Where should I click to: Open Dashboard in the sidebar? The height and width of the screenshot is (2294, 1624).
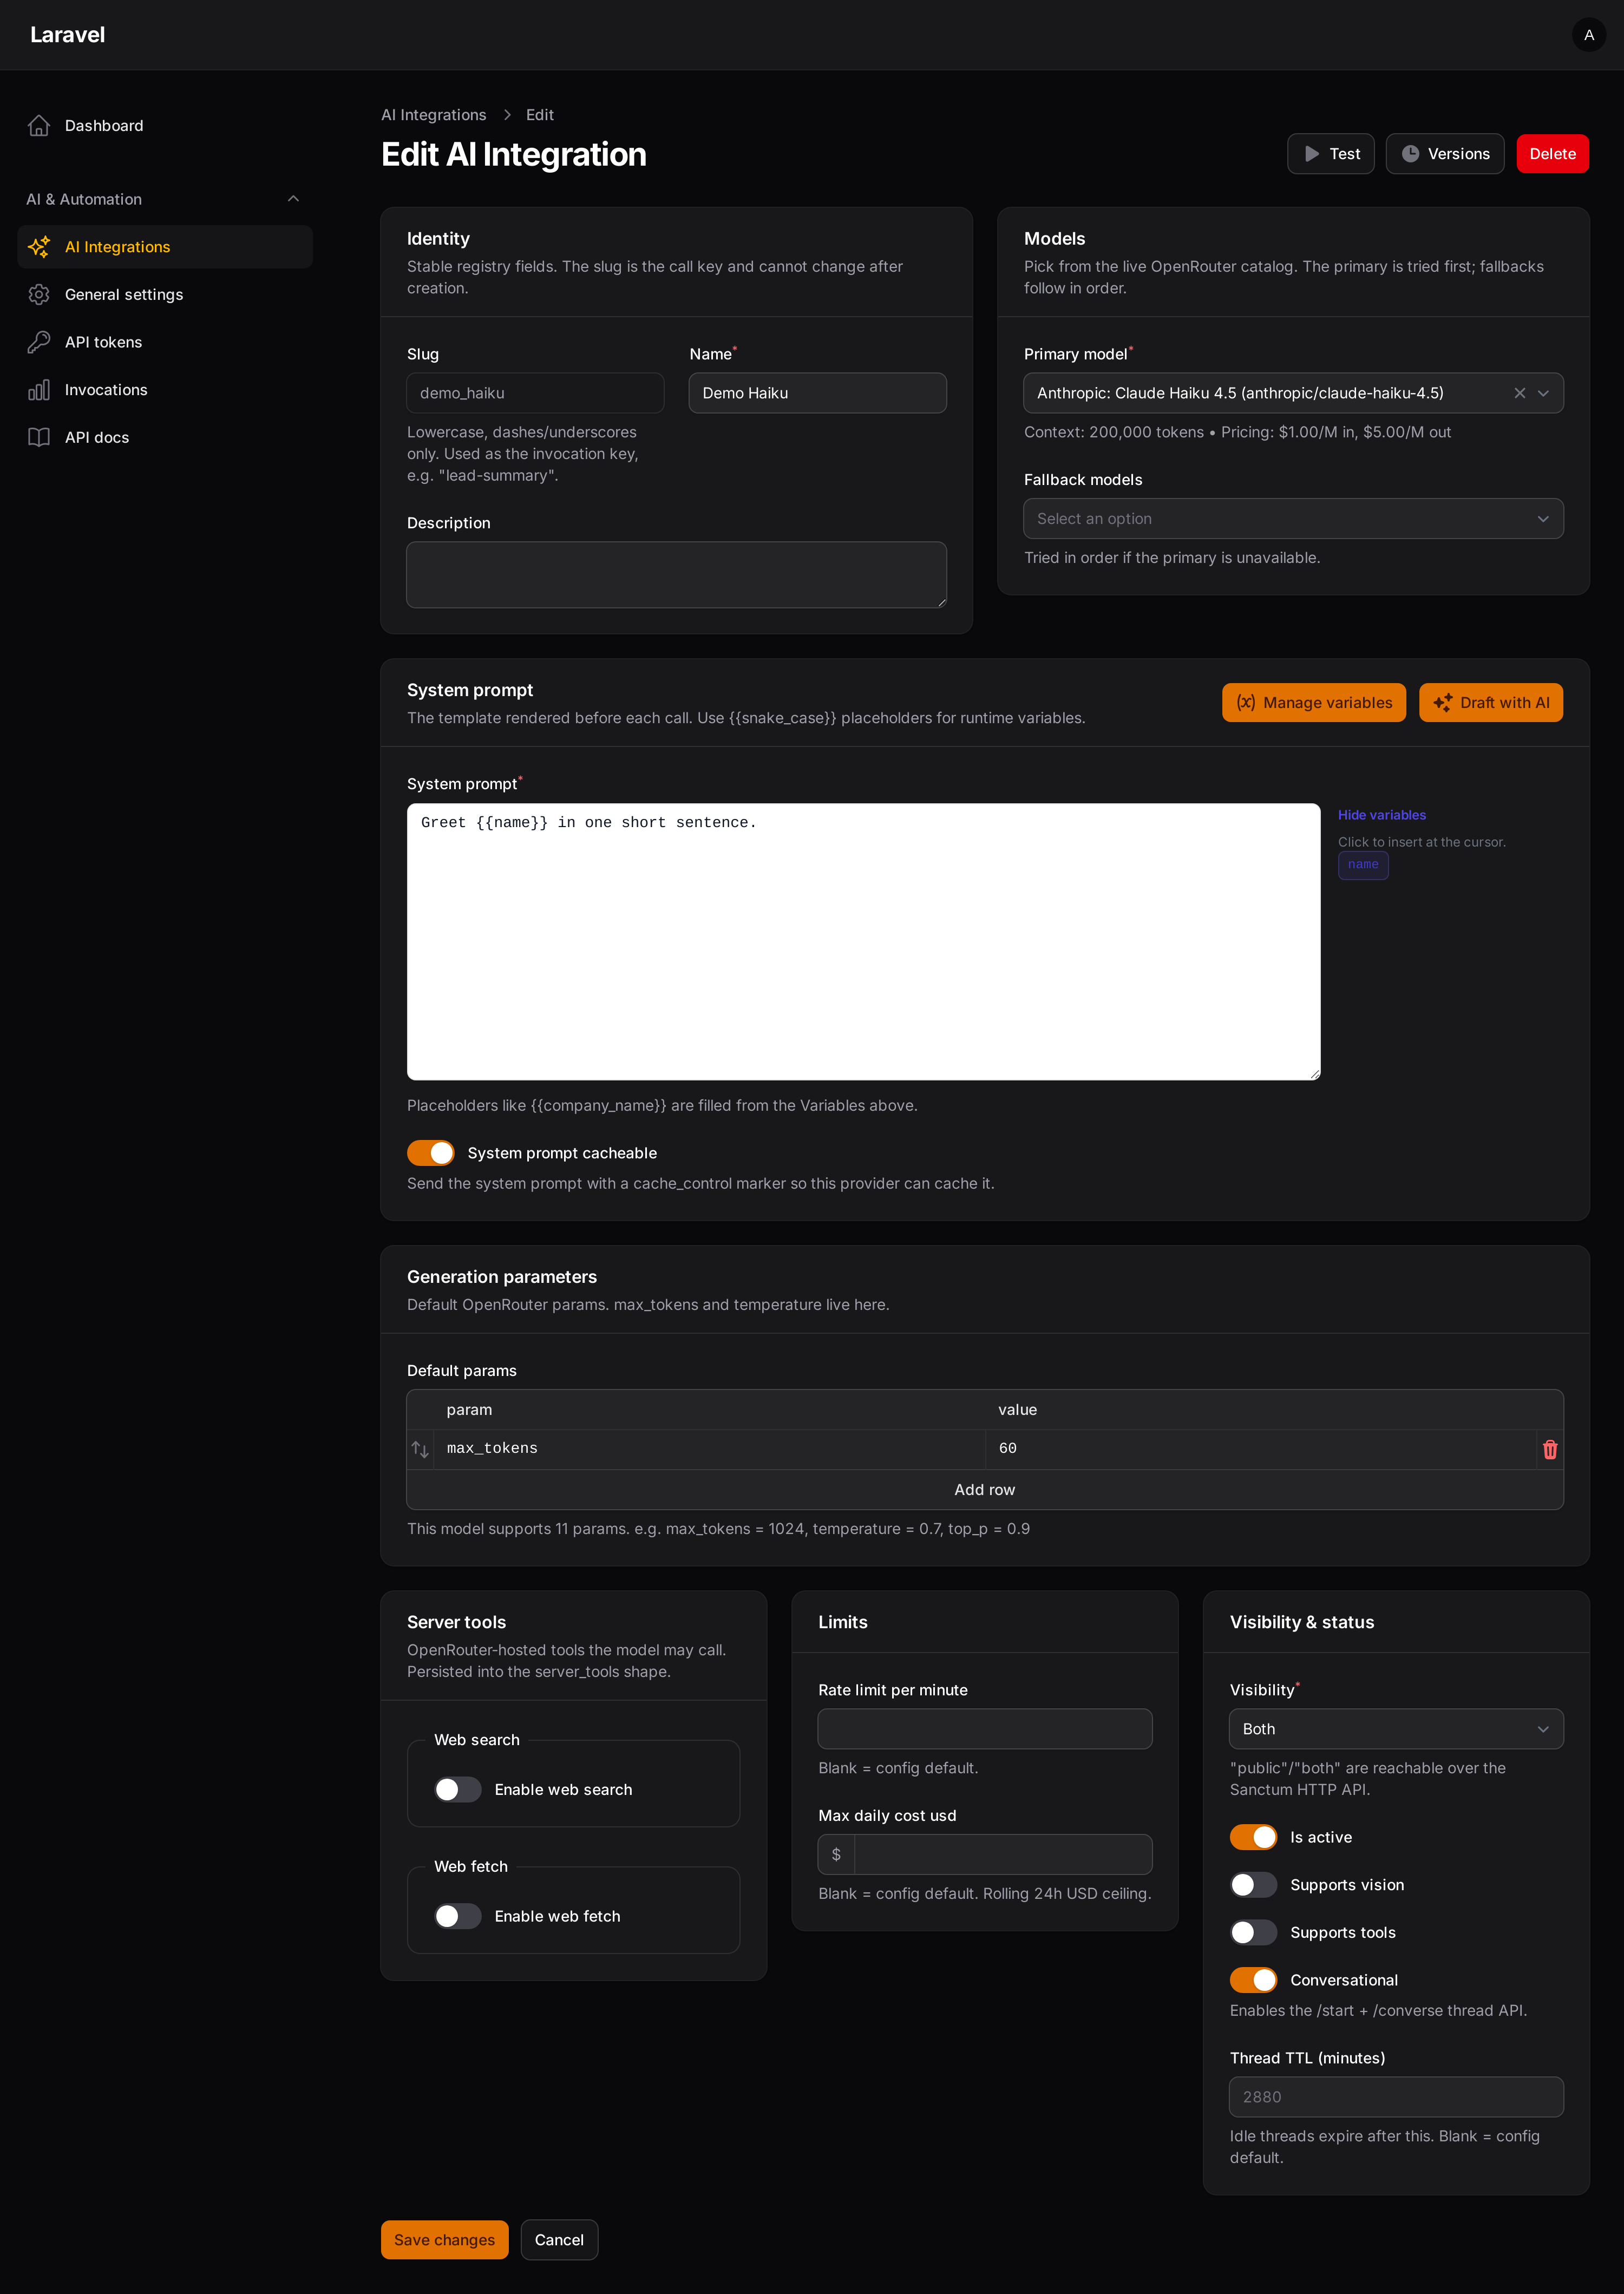point(165,126)
